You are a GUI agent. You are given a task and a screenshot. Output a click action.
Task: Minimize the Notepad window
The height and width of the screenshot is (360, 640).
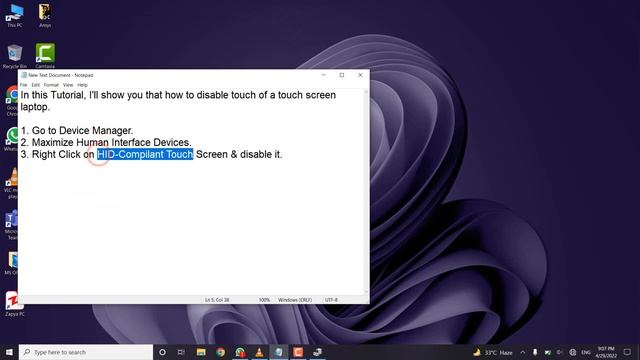(324, 75)
